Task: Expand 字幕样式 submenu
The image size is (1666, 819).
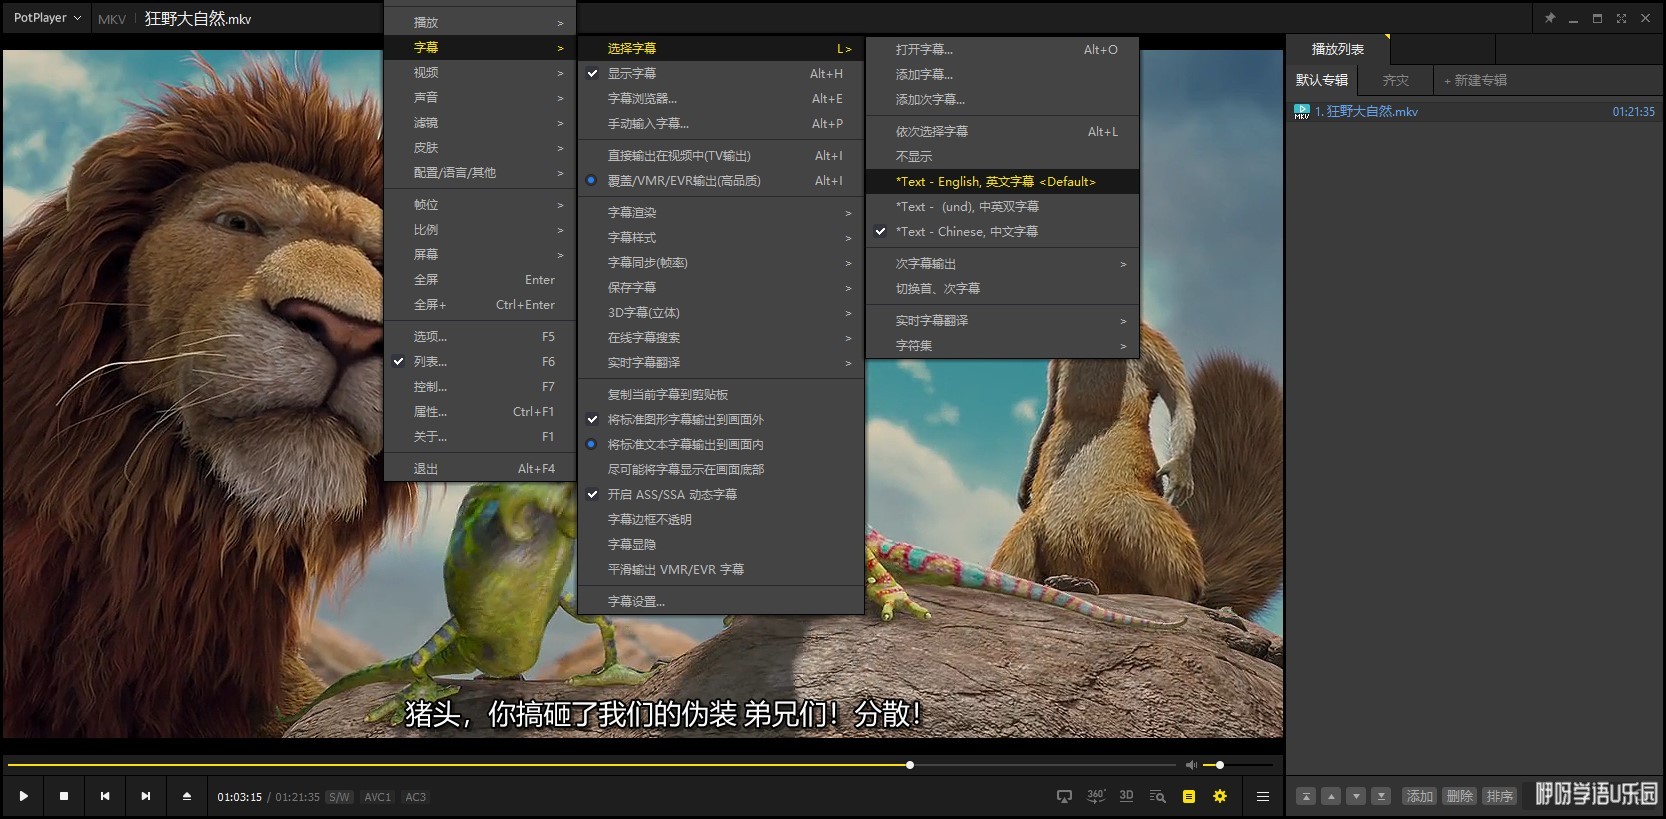Action: [x=720, y=237]
